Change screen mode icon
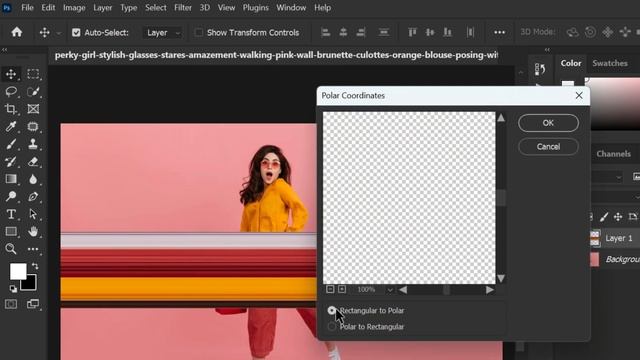 [33, 304]
